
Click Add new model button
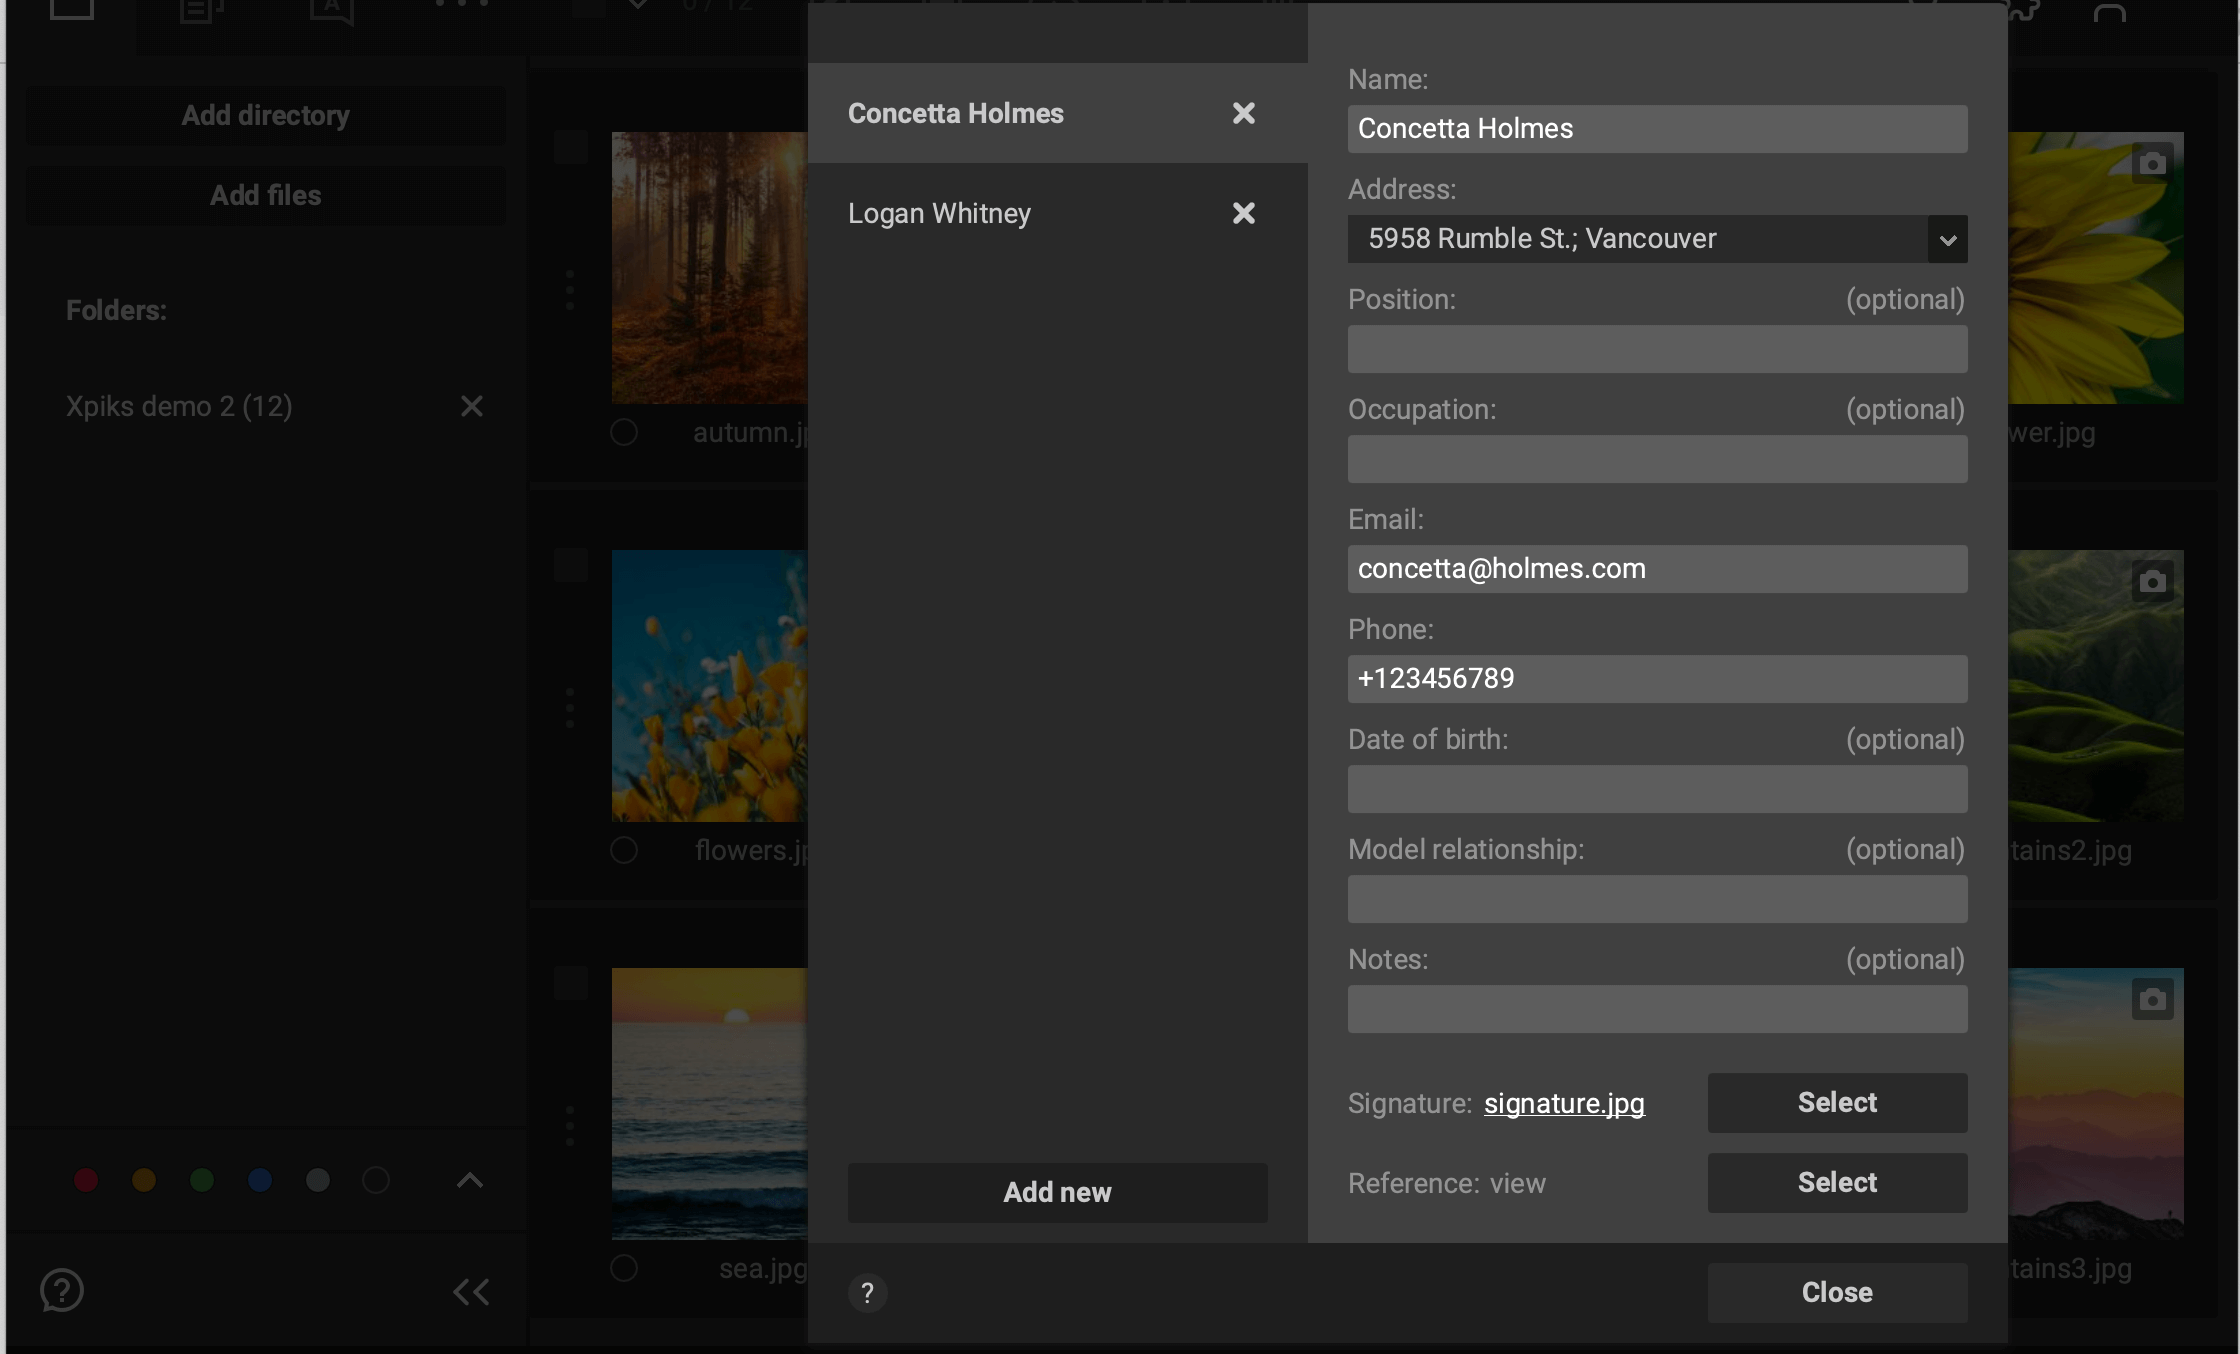pyautogui.click(x=1057, y=1192)
